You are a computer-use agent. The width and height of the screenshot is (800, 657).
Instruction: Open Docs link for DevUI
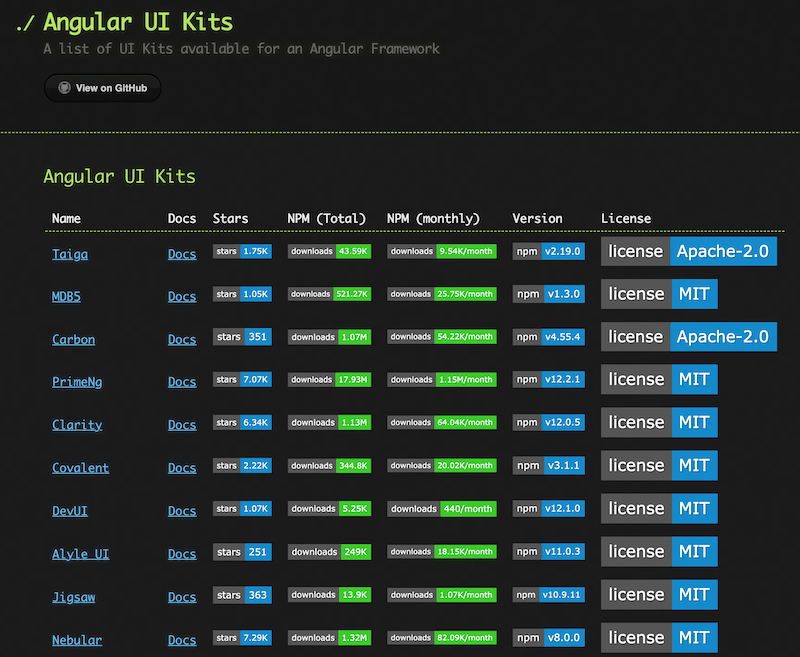click(182, 511)
